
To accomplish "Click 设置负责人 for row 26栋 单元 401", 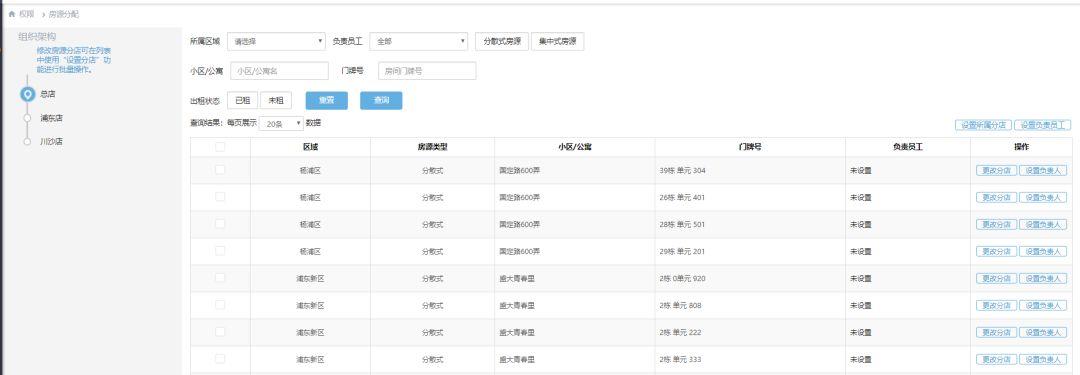I will (x=1043, y=197).
